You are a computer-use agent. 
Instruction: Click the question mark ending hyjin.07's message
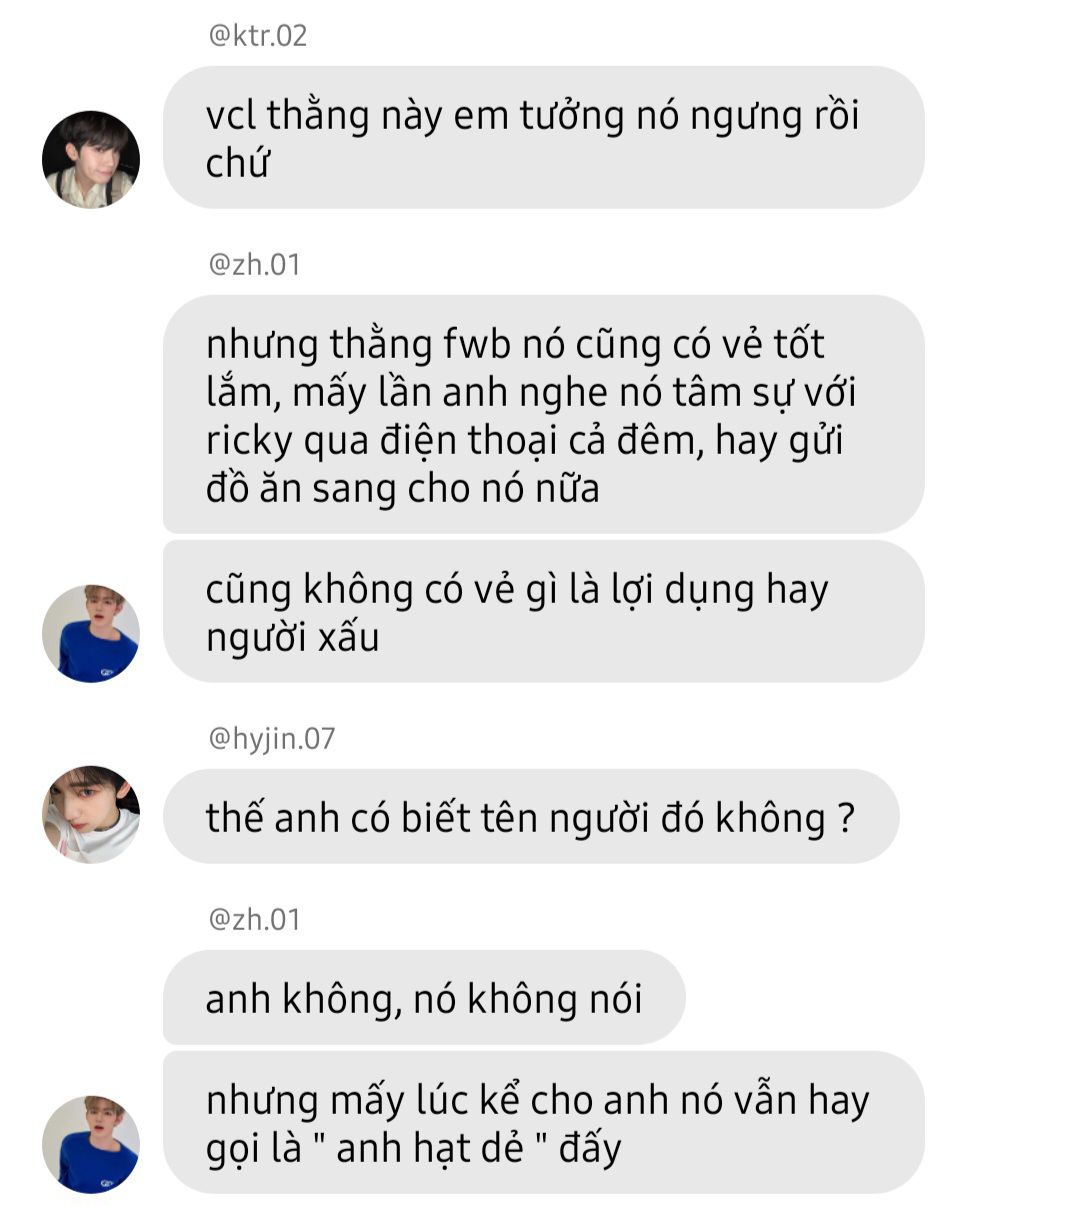pyautogui.click(x=846, y=818)
